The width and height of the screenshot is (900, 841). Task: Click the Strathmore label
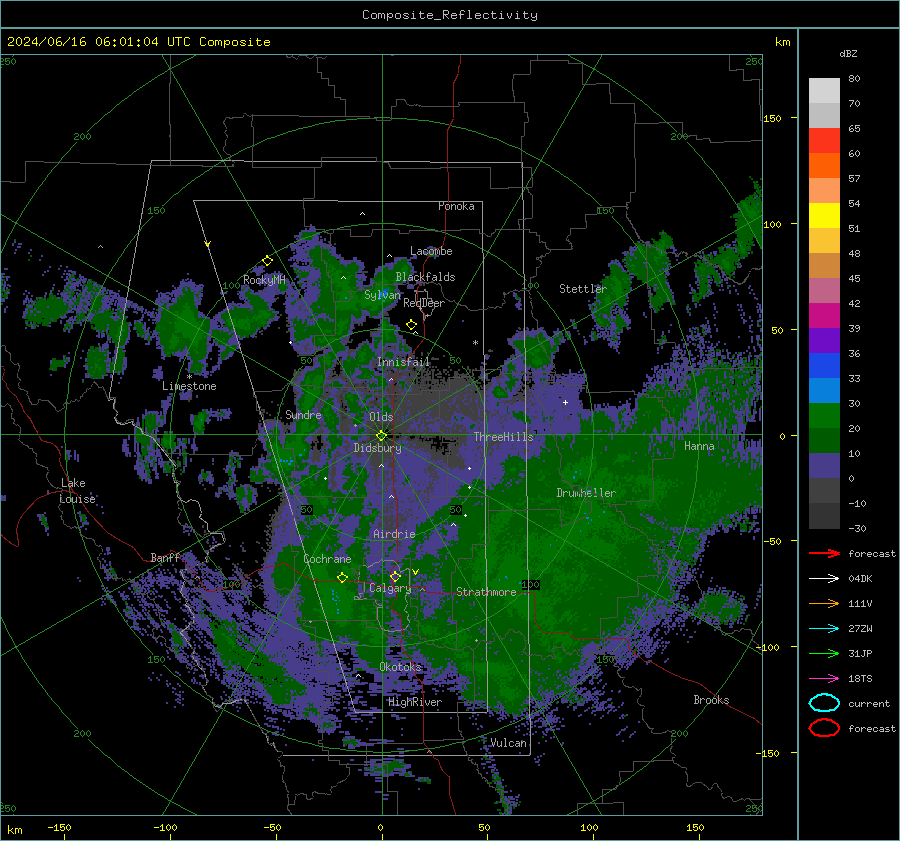tap(486, 592)
